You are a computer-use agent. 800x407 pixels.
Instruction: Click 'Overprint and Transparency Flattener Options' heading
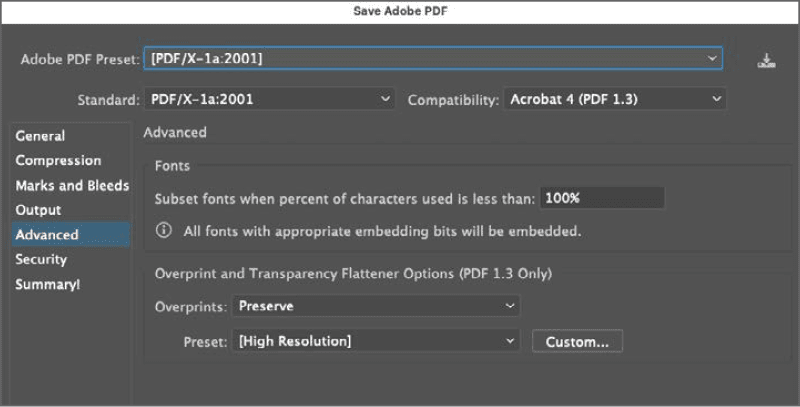353,273
